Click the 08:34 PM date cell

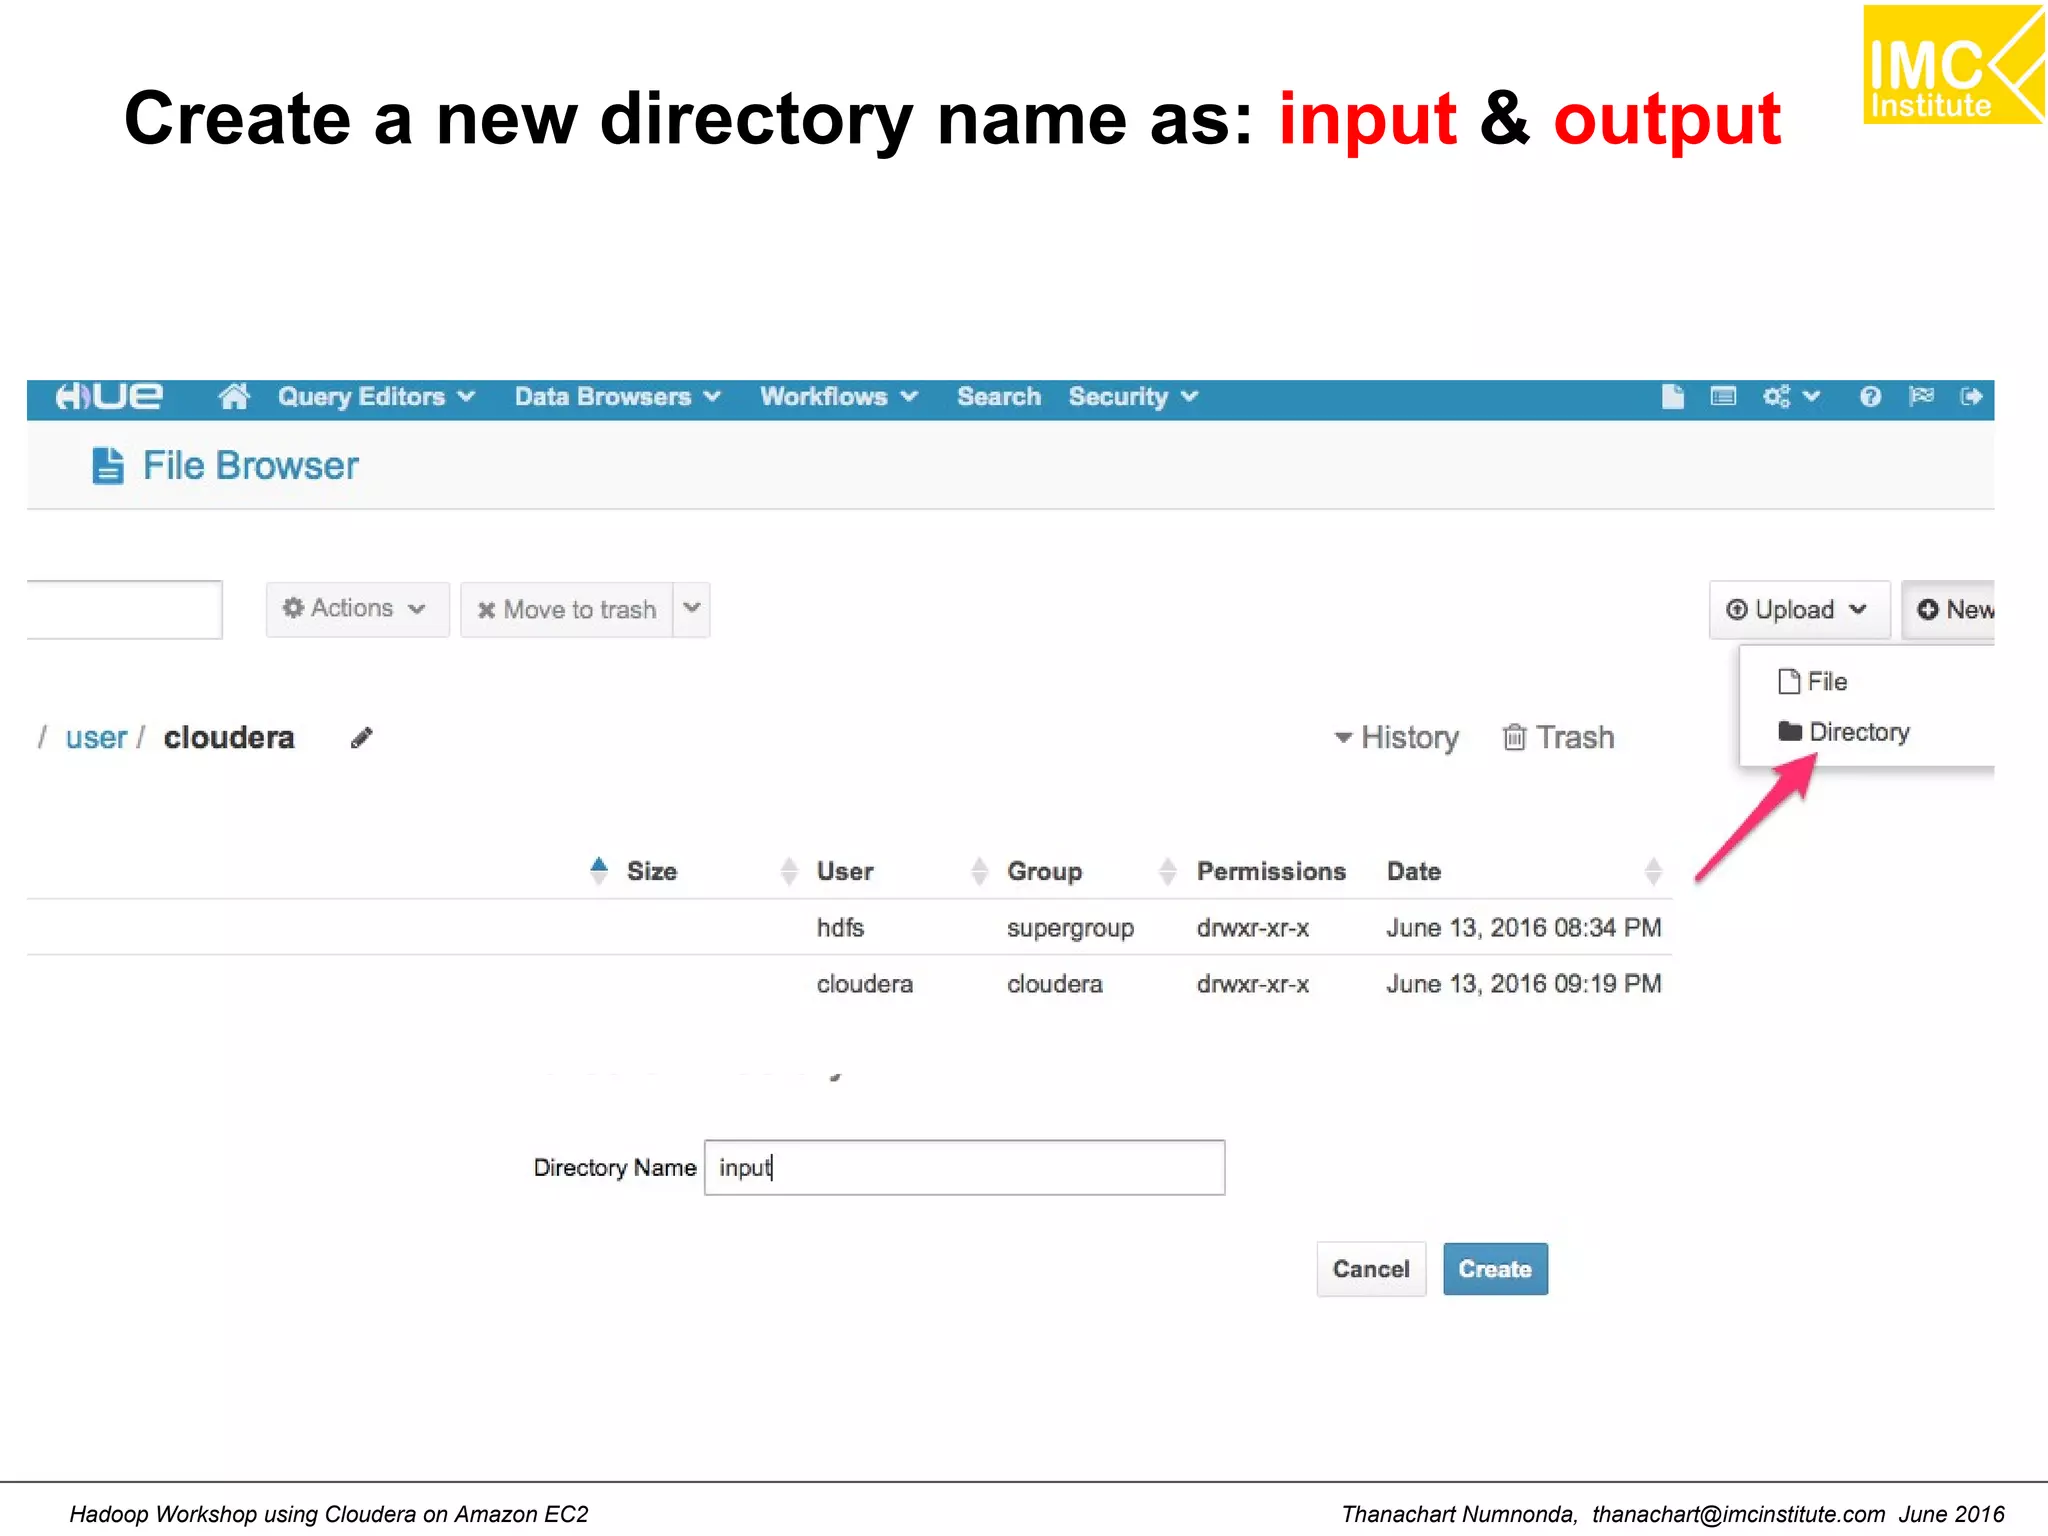click(x=1523, y=928)
